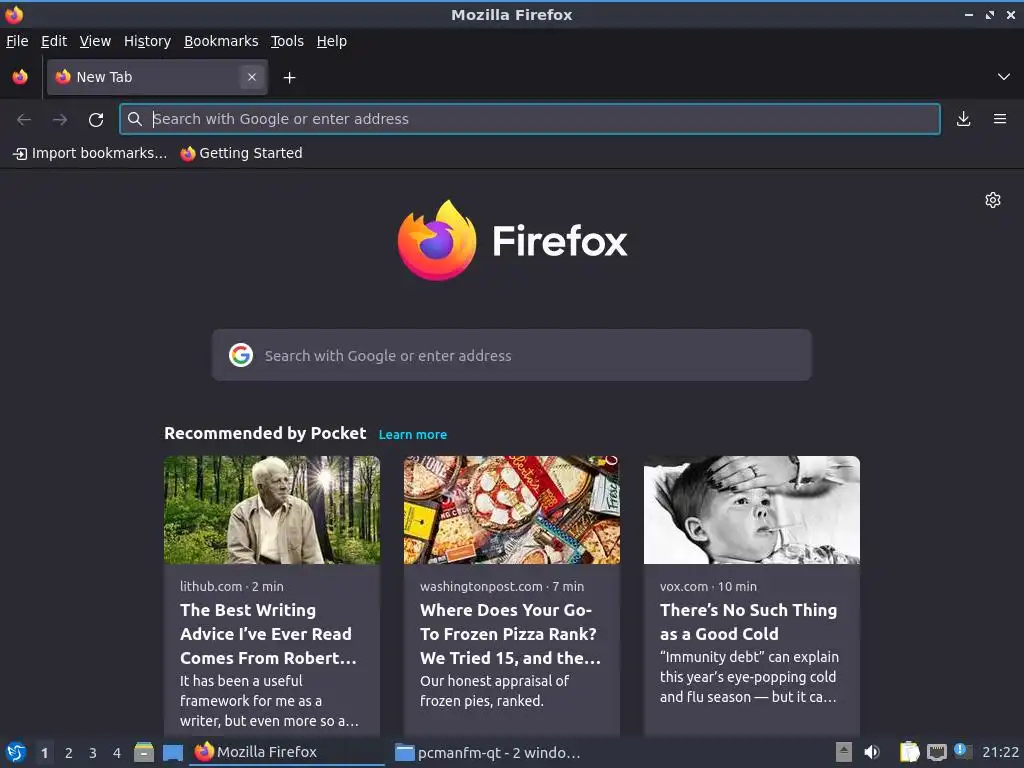
Task: Click washingtonpost.com source label
Action: [x=481, y=586]
